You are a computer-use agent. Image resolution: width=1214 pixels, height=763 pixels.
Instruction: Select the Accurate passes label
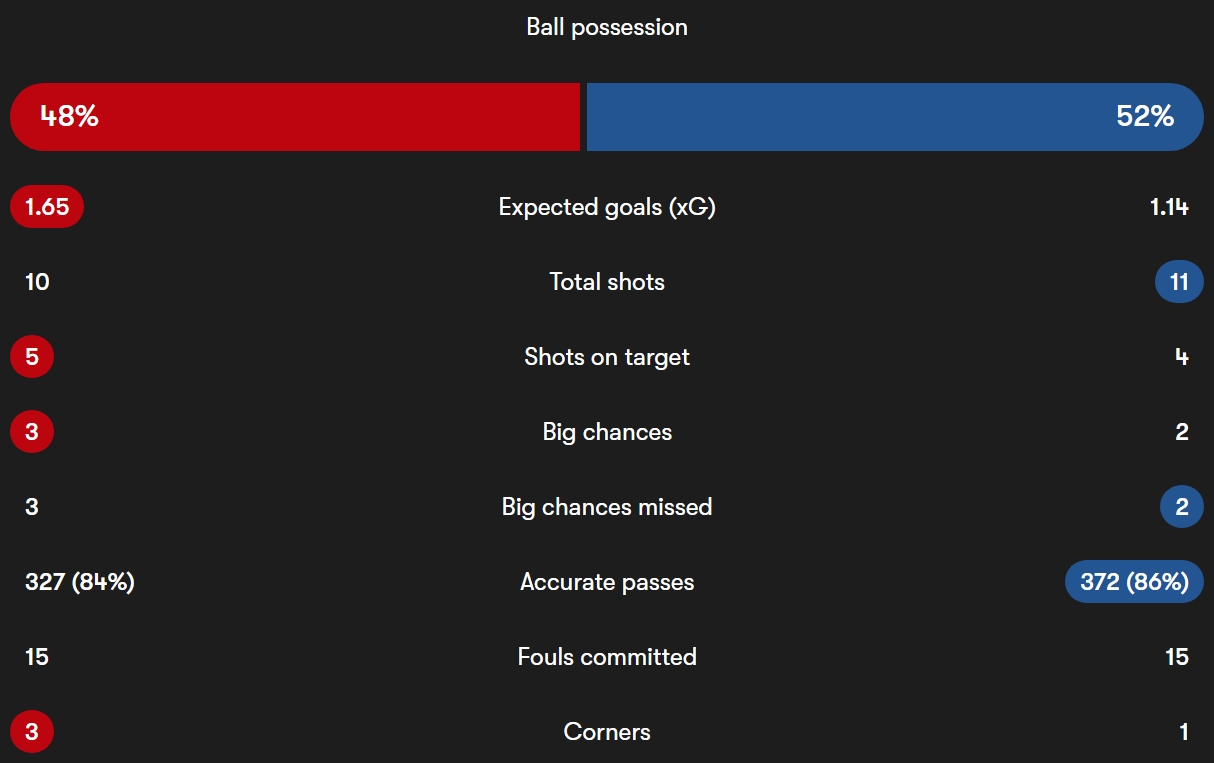coord(607,582)
